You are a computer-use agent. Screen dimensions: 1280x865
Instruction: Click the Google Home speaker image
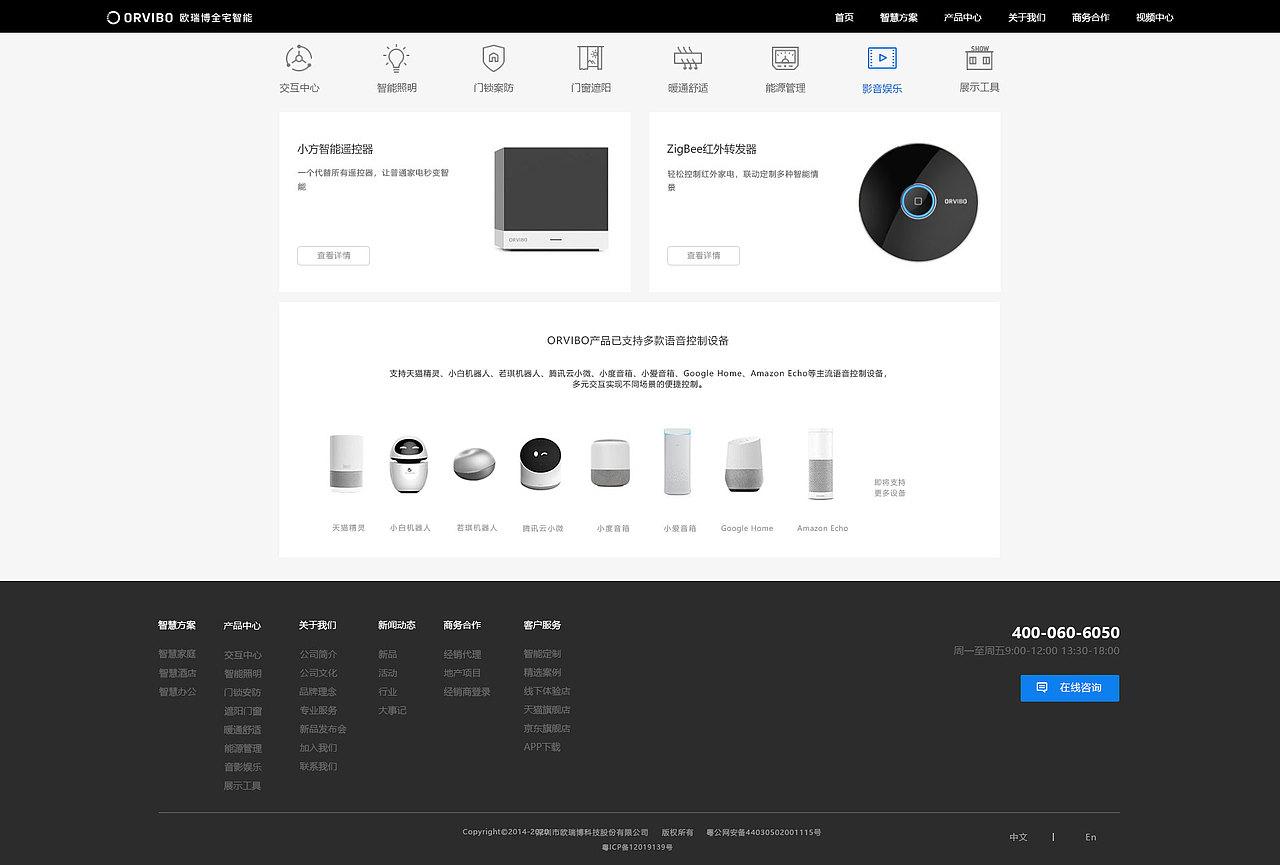(746, 464)
